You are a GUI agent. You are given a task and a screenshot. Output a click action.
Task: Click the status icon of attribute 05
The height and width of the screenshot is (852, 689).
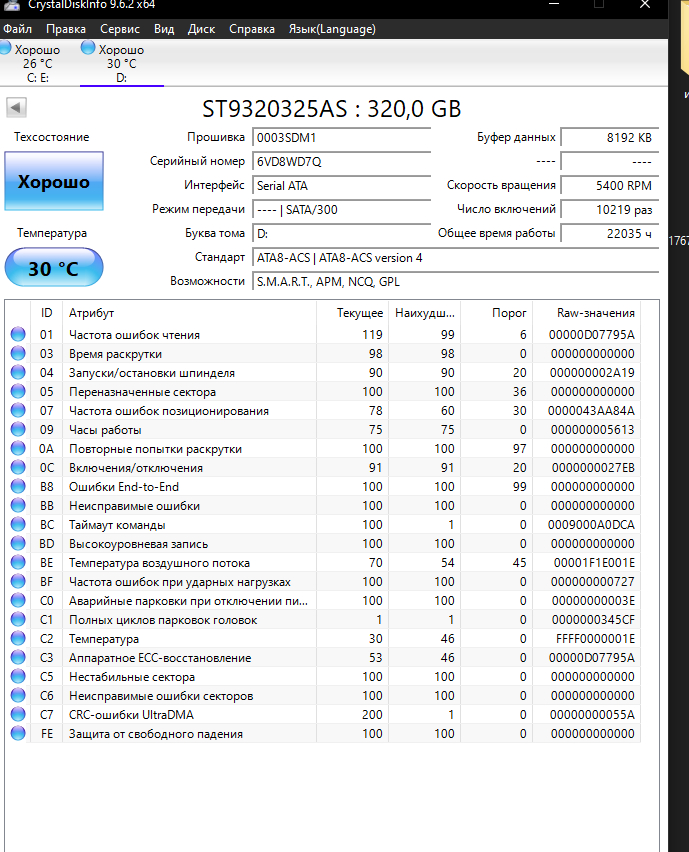tap(18, 391)
